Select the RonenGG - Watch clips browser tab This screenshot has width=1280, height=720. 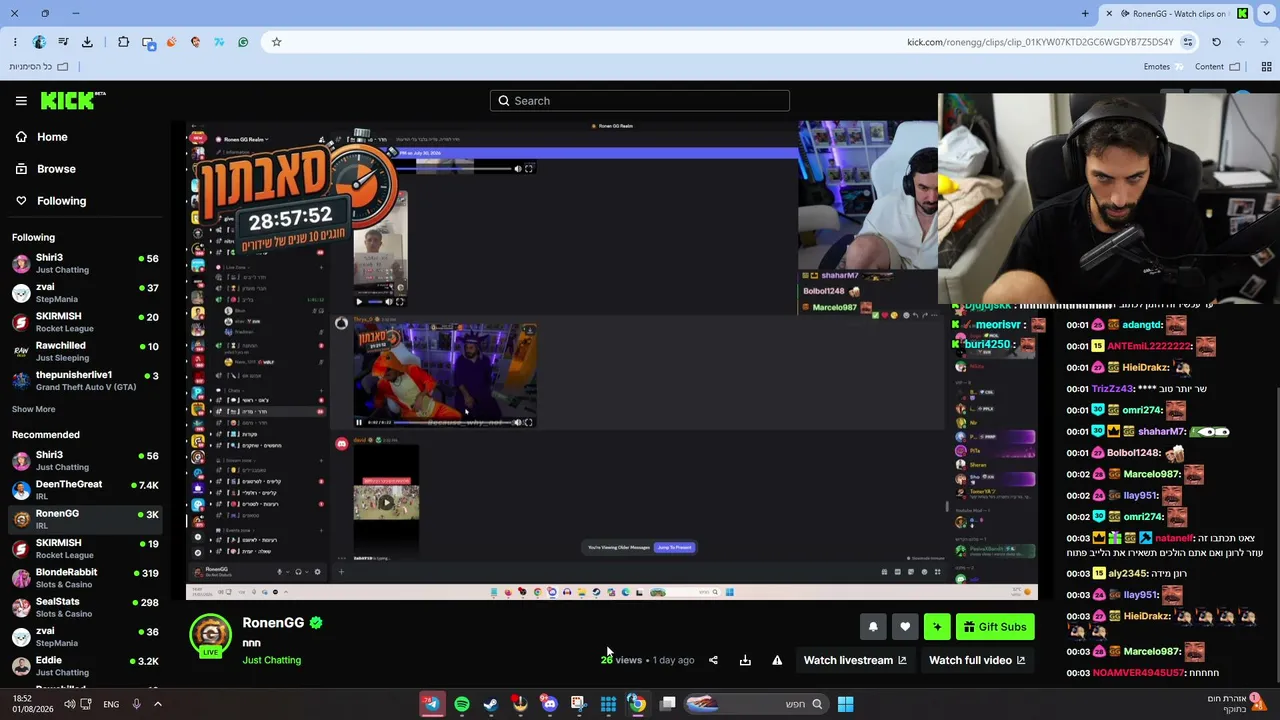point(1177,13)
